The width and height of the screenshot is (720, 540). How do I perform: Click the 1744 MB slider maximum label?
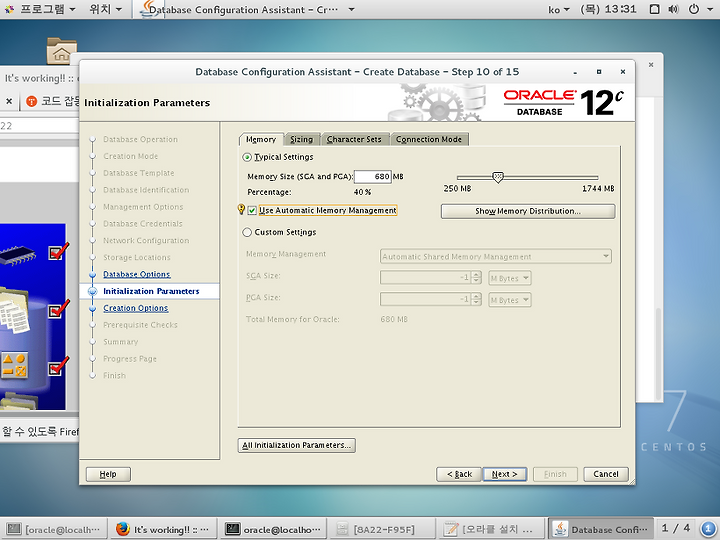(598, 188)
